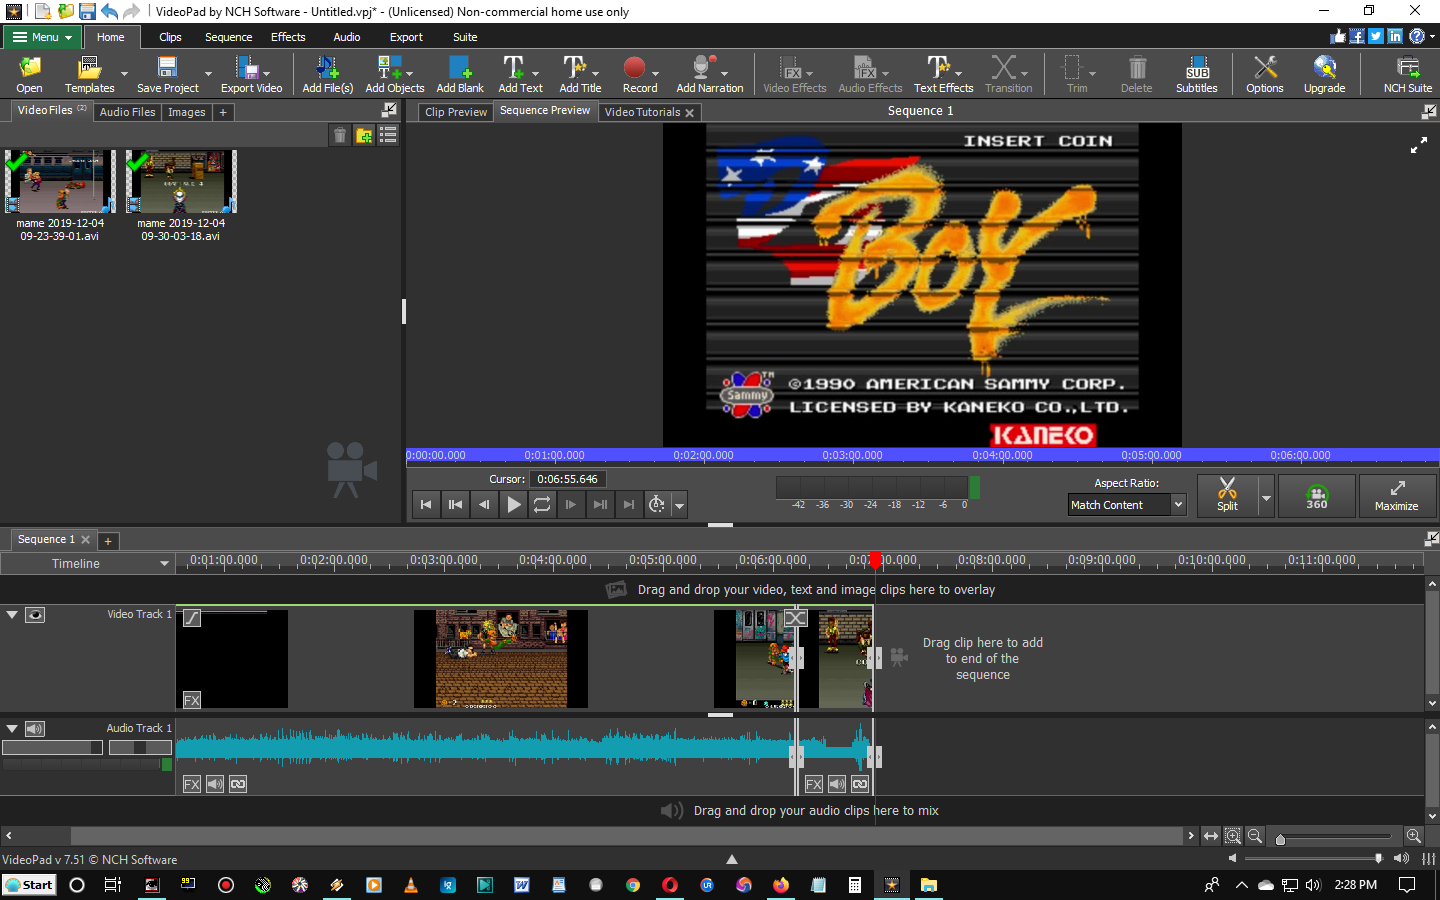Viewport: 1440px width, 900px height.
Task: Mute the first audio clip speaker
Action: (215, 784)
